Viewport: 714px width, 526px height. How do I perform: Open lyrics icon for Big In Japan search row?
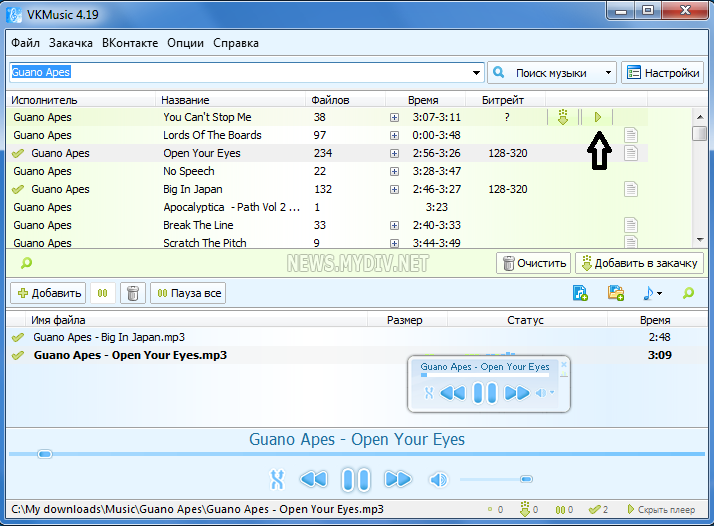pyautogui.click(x=631, y=189)
